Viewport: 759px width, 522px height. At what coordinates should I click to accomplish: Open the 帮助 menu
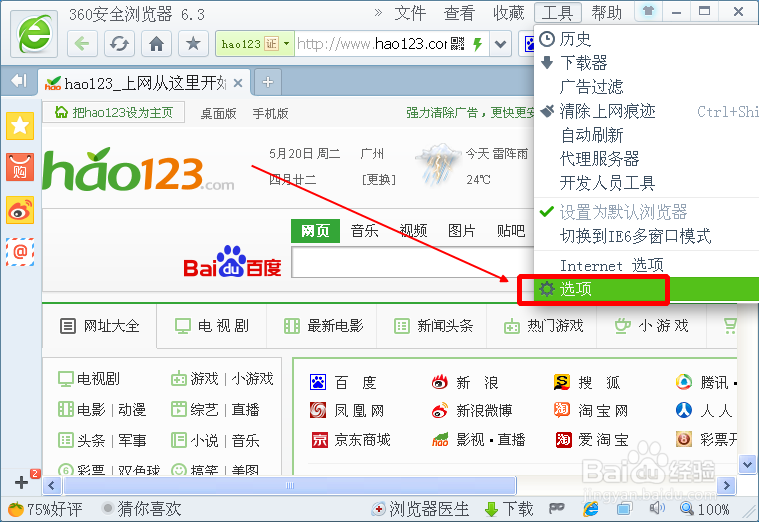pos(607,13)
